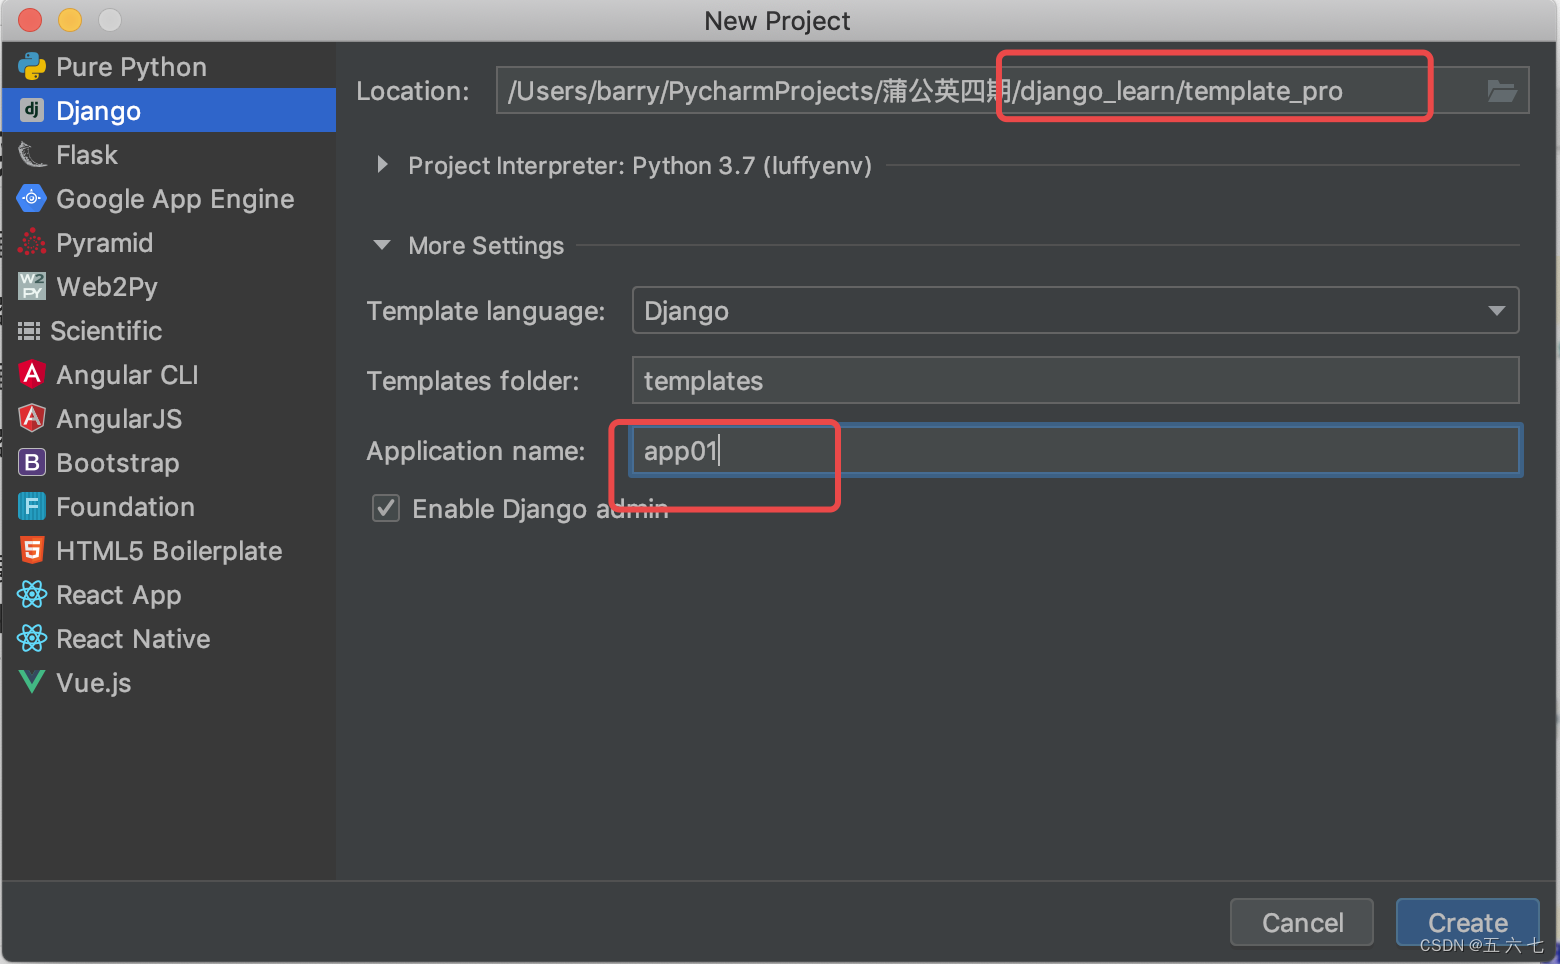
Task: Select Angular CLI project type
Action: pos(168,375)
